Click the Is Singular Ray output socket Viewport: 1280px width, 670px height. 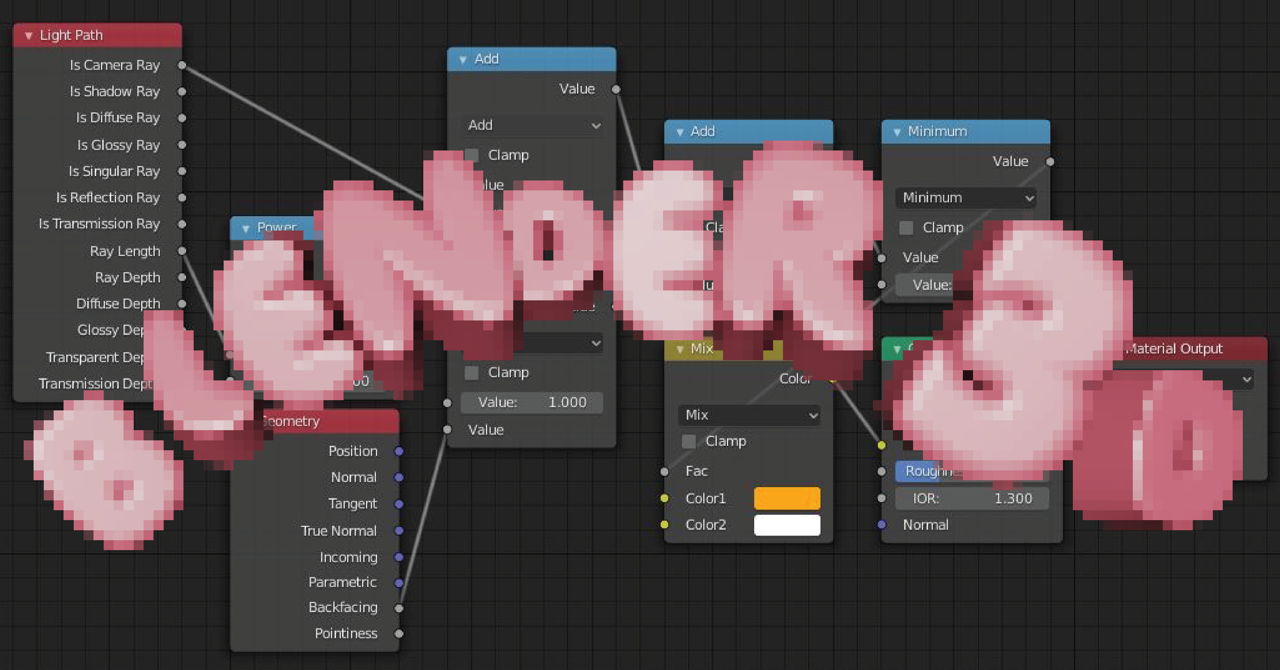coord(182,171)
